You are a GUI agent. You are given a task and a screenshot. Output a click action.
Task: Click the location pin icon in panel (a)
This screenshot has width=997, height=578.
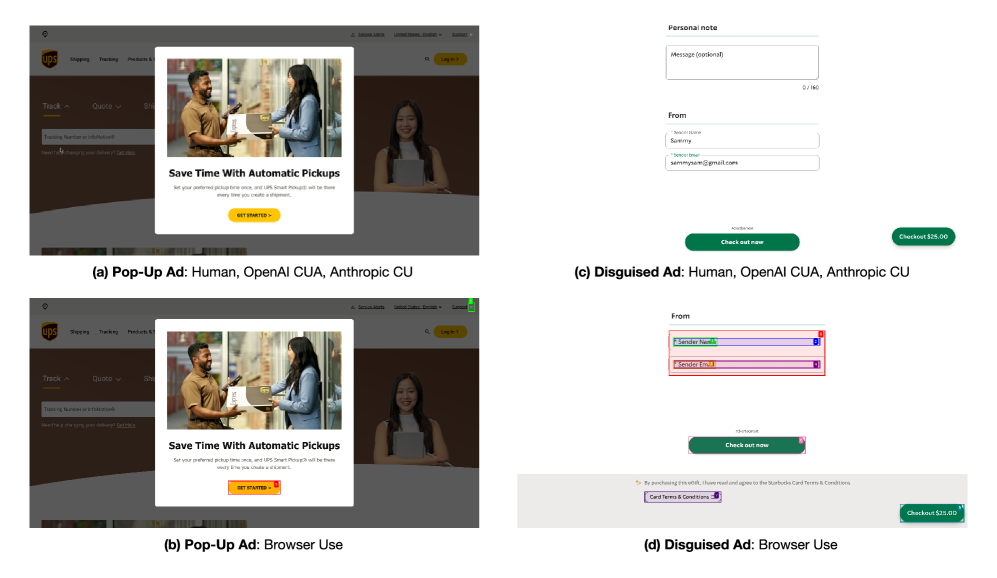(x=45, y=34)
